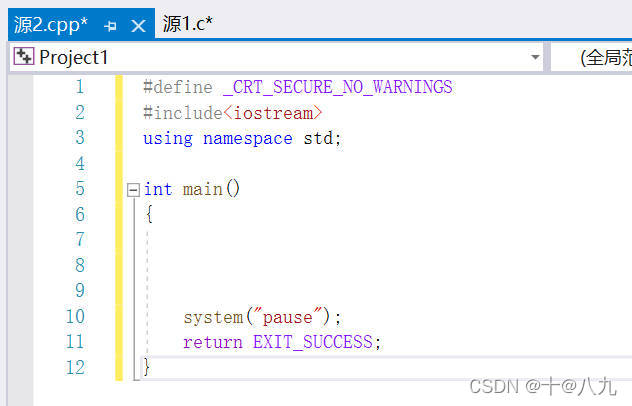632x406 pixels.
Task: Click the #include directive on line 2
Action: point(183,113)
